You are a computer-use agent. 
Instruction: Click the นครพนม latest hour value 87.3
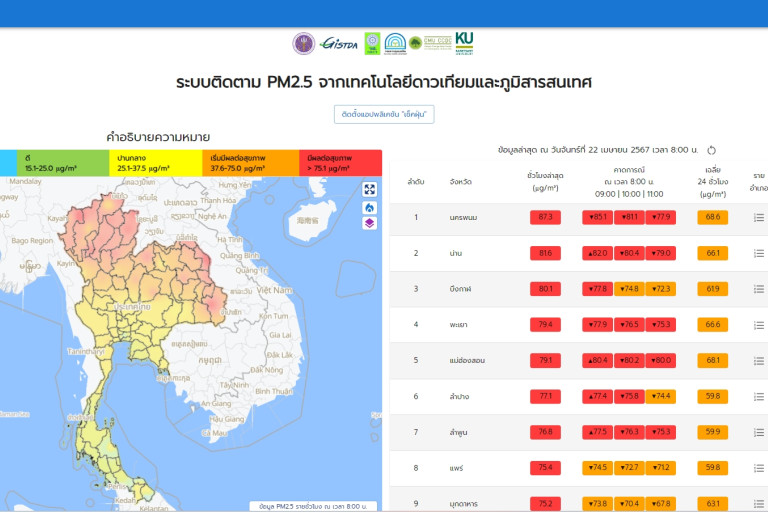pyautogui.click(x=545, y=217)
